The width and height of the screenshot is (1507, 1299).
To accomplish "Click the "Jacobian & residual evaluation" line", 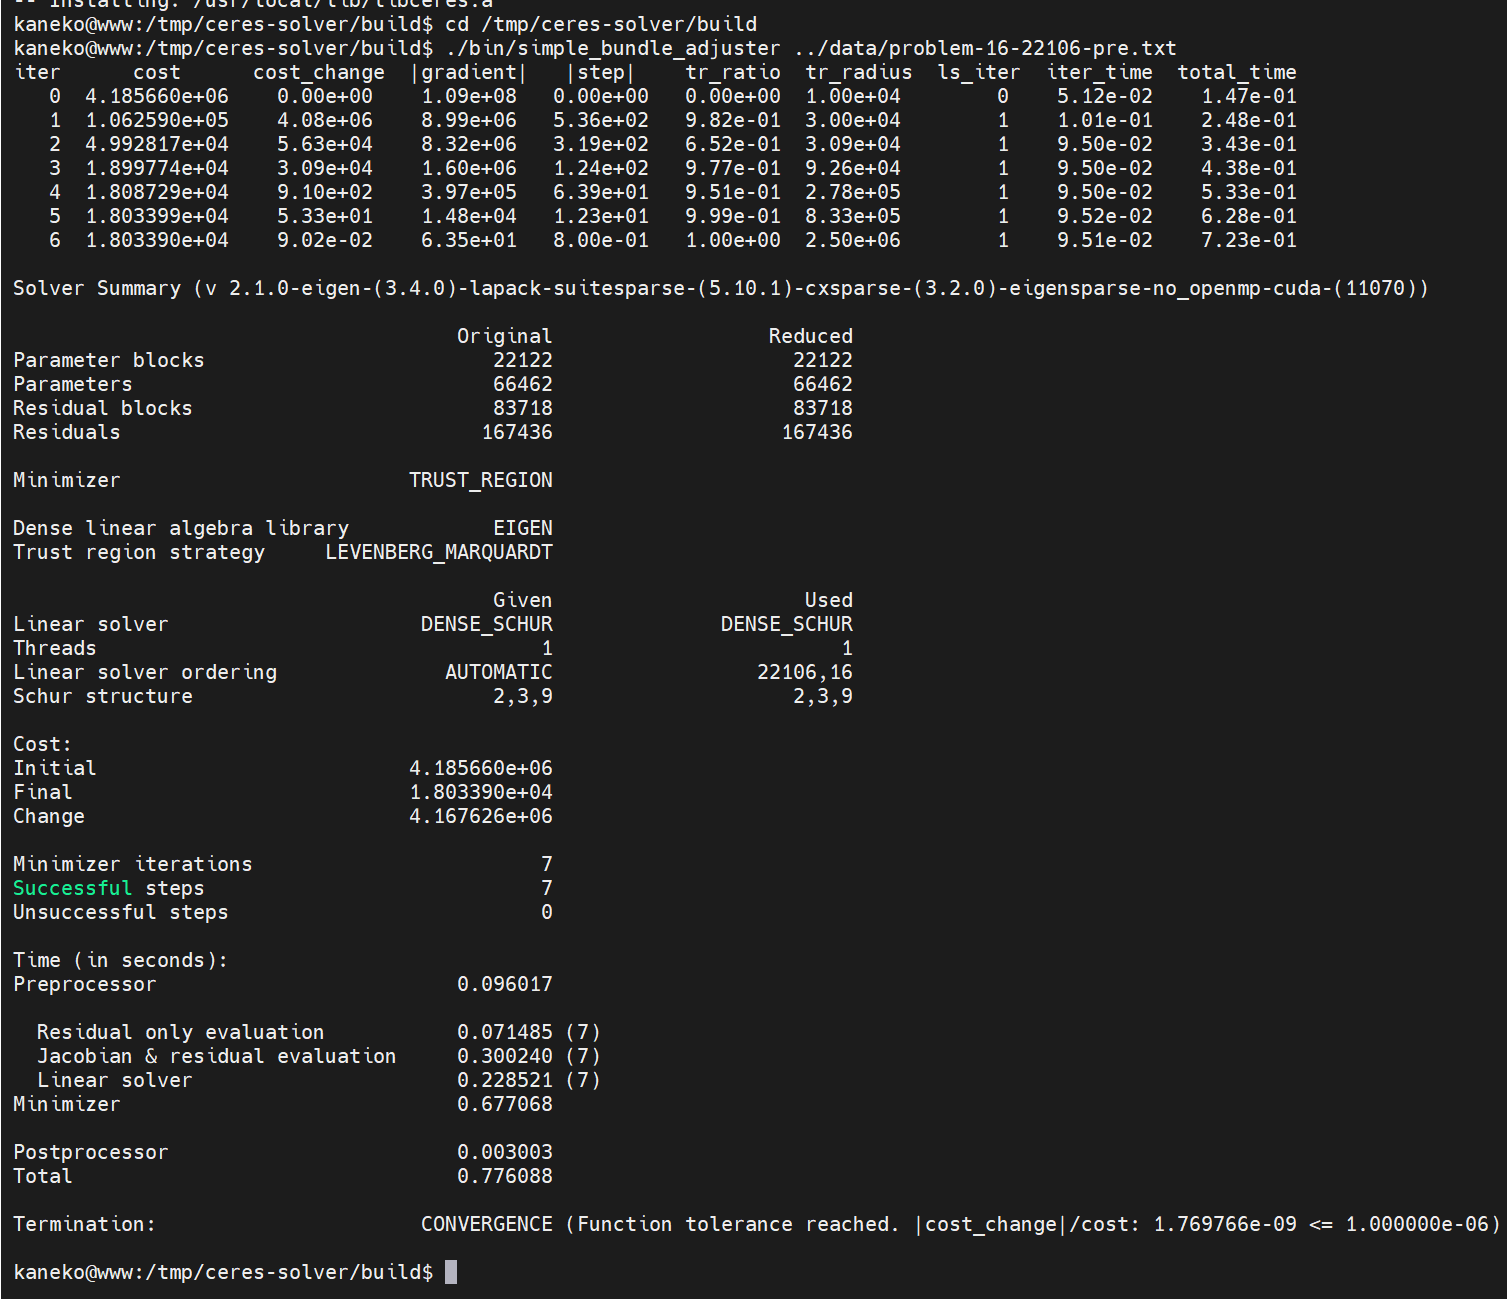I will tap(217, 1056).
